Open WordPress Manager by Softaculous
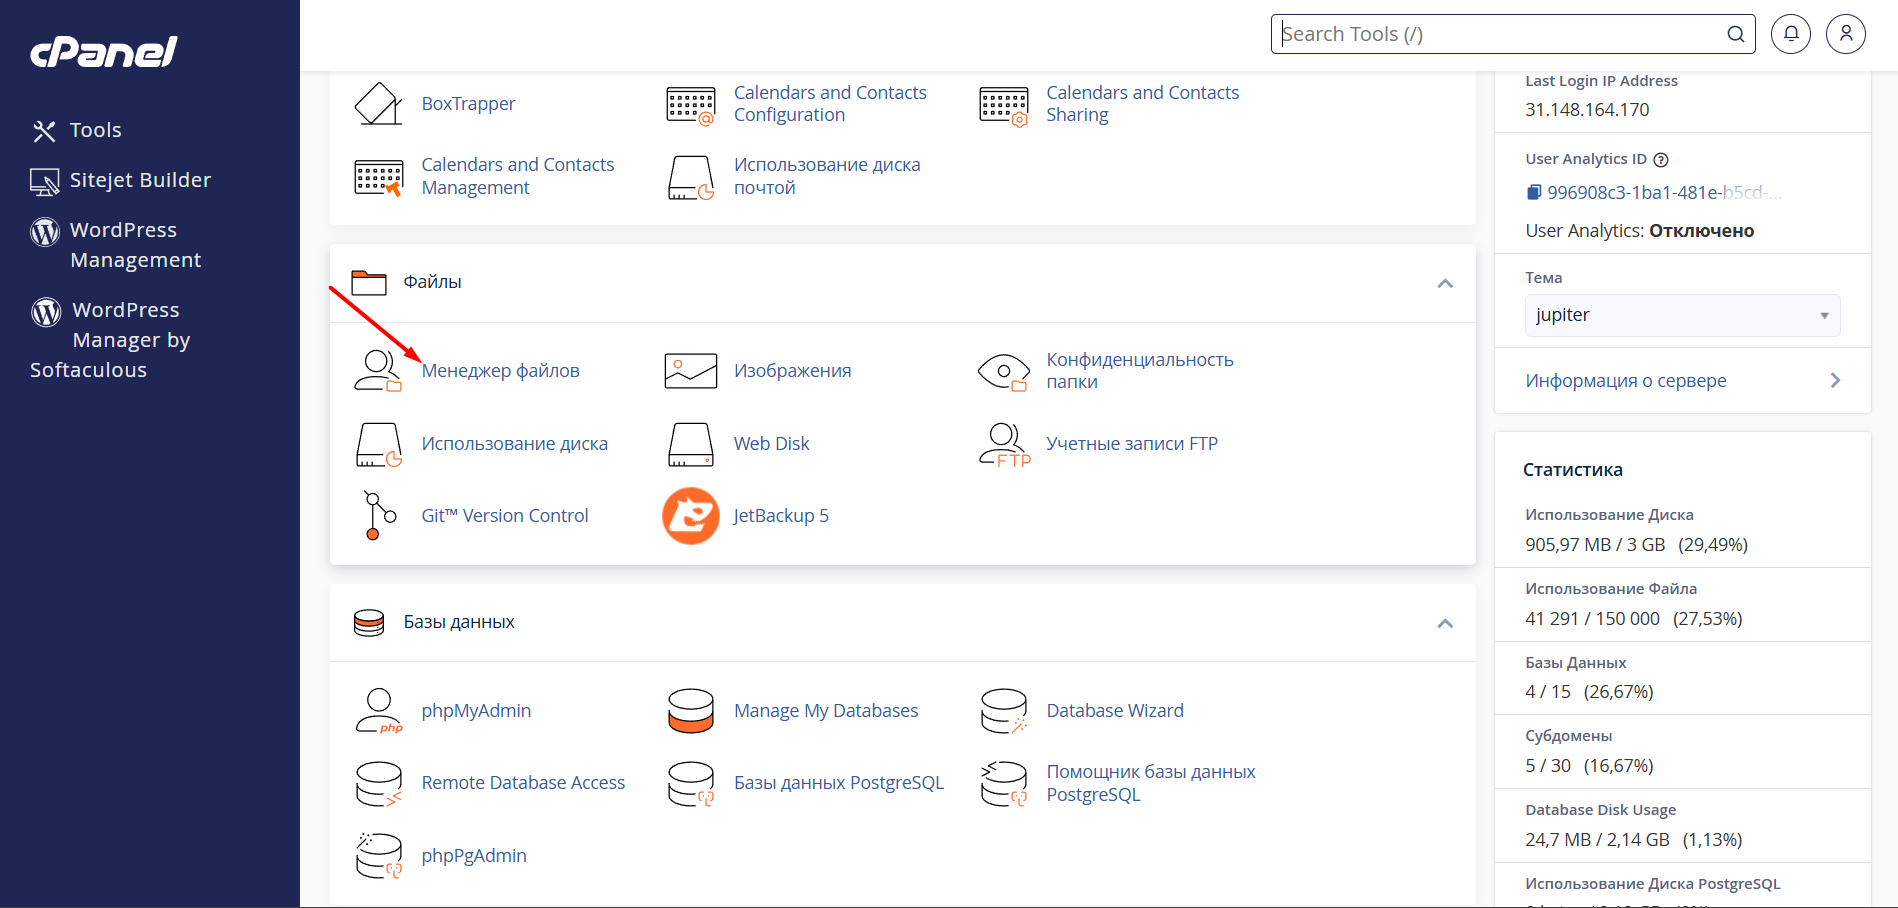The height and width of the screenshot is (908, 1898). (110, 340)
